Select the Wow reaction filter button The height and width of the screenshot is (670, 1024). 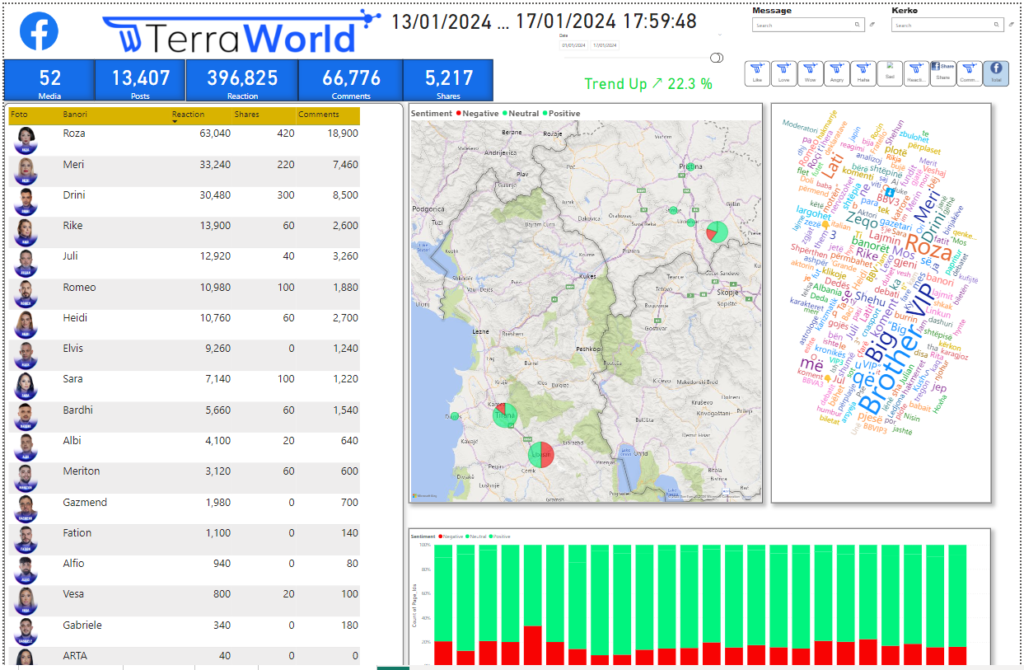coord(810,73)
